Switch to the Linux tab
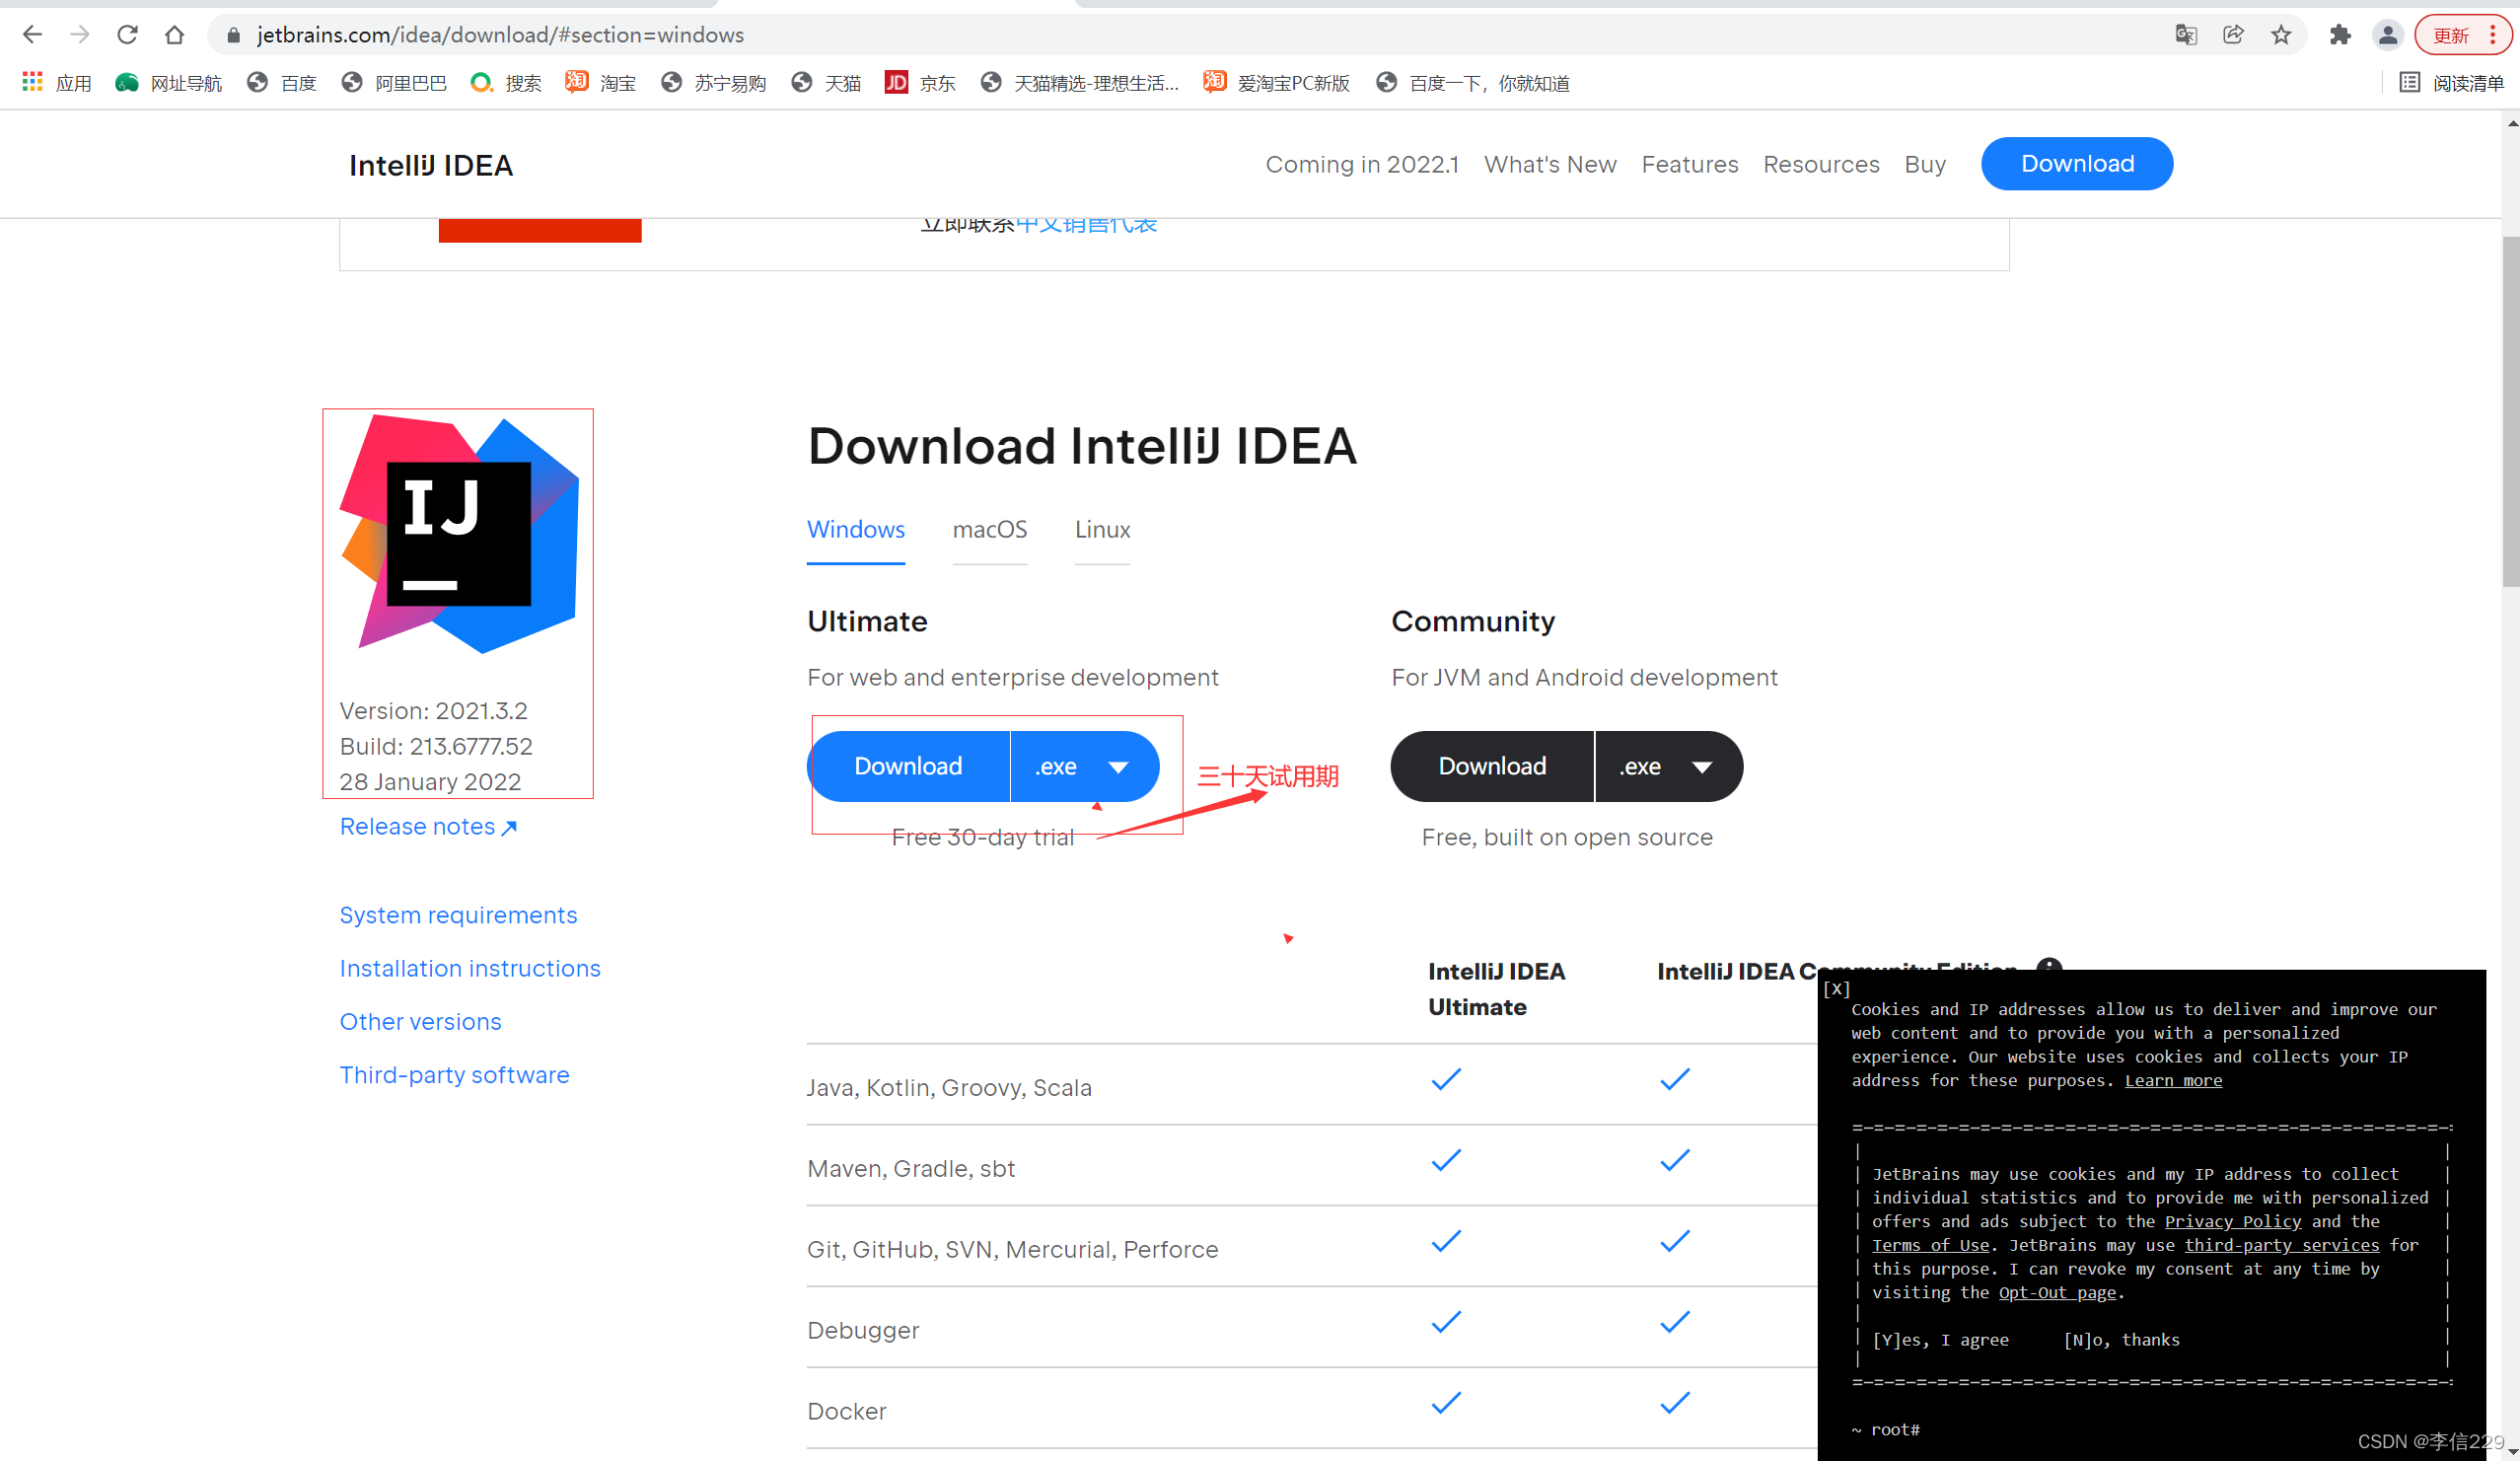Image resolution: width=2520 pixels, height=1461 pixels. click(1102, 529)
